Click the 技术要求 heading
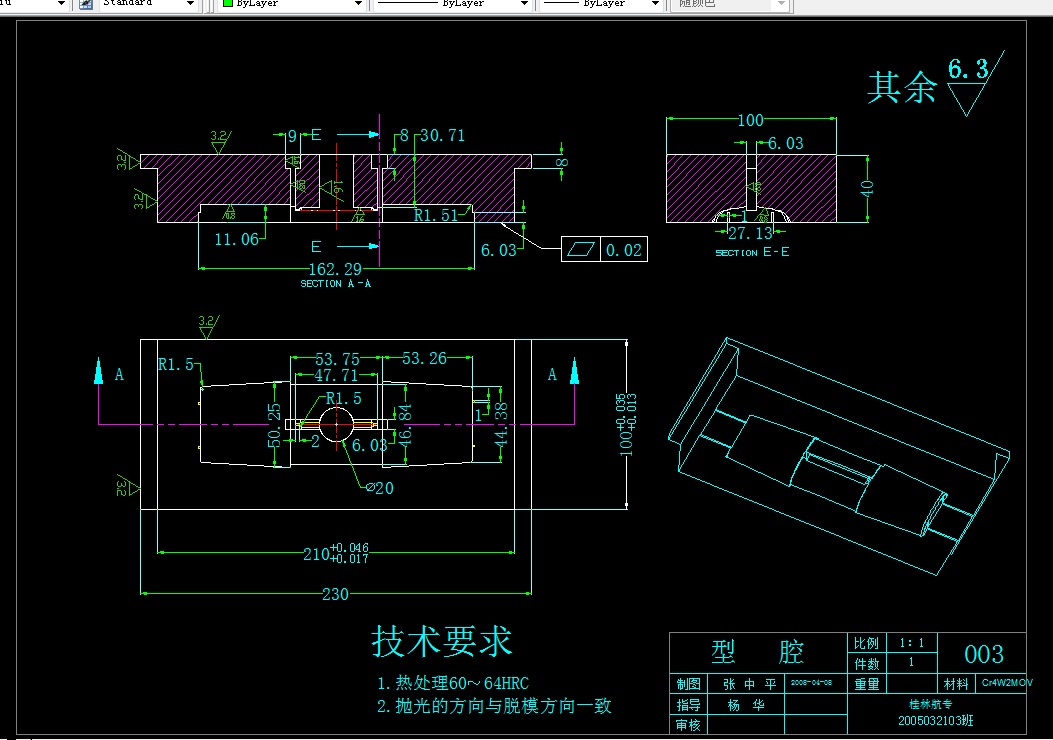 point(441,641)
